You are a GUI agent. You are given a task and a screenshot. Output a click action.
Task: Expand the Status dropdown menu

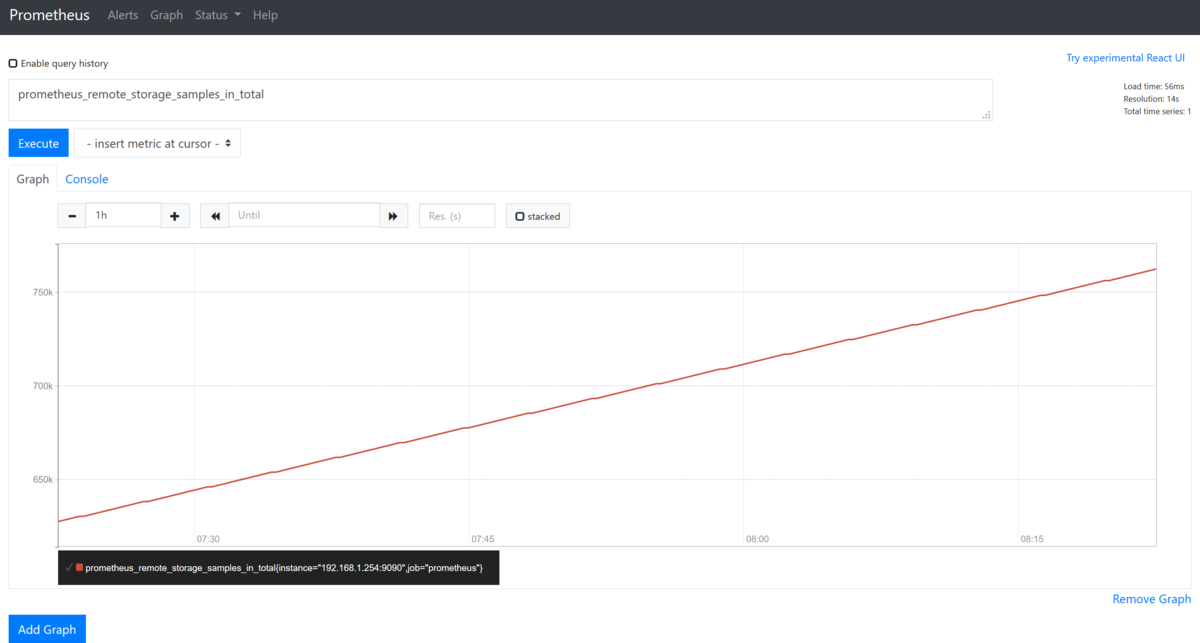tap(218, 15)
